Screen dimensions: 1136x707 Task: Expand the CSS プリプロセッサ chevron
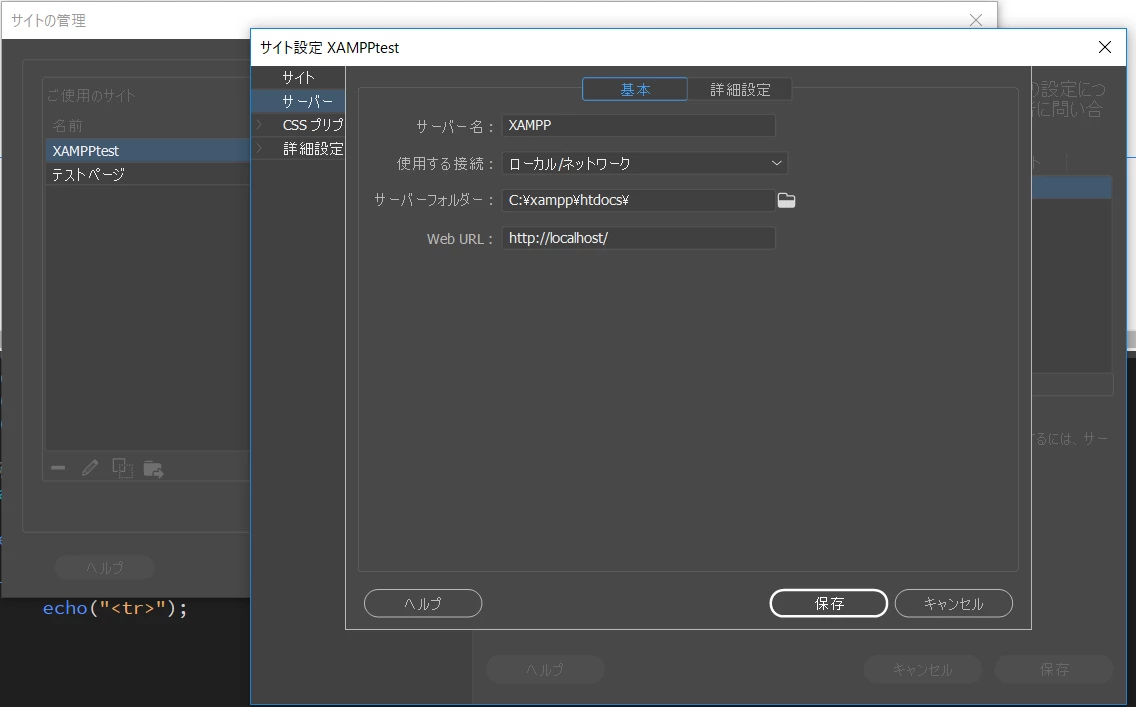pyautogui.click(x=259, y=125)
